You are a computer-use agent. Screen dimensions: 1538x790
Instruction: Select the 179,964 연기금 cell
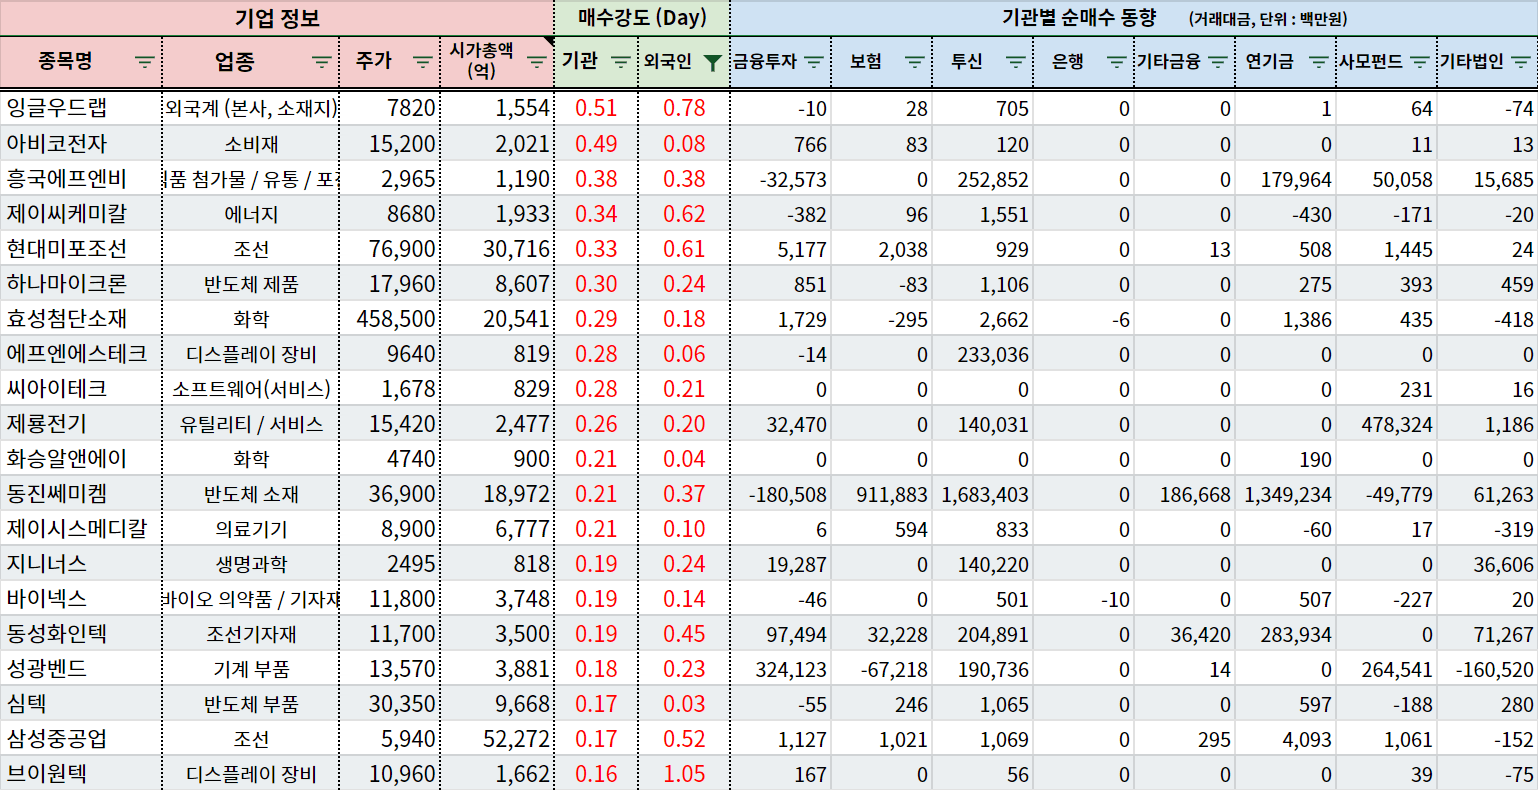pos(1286,178)
